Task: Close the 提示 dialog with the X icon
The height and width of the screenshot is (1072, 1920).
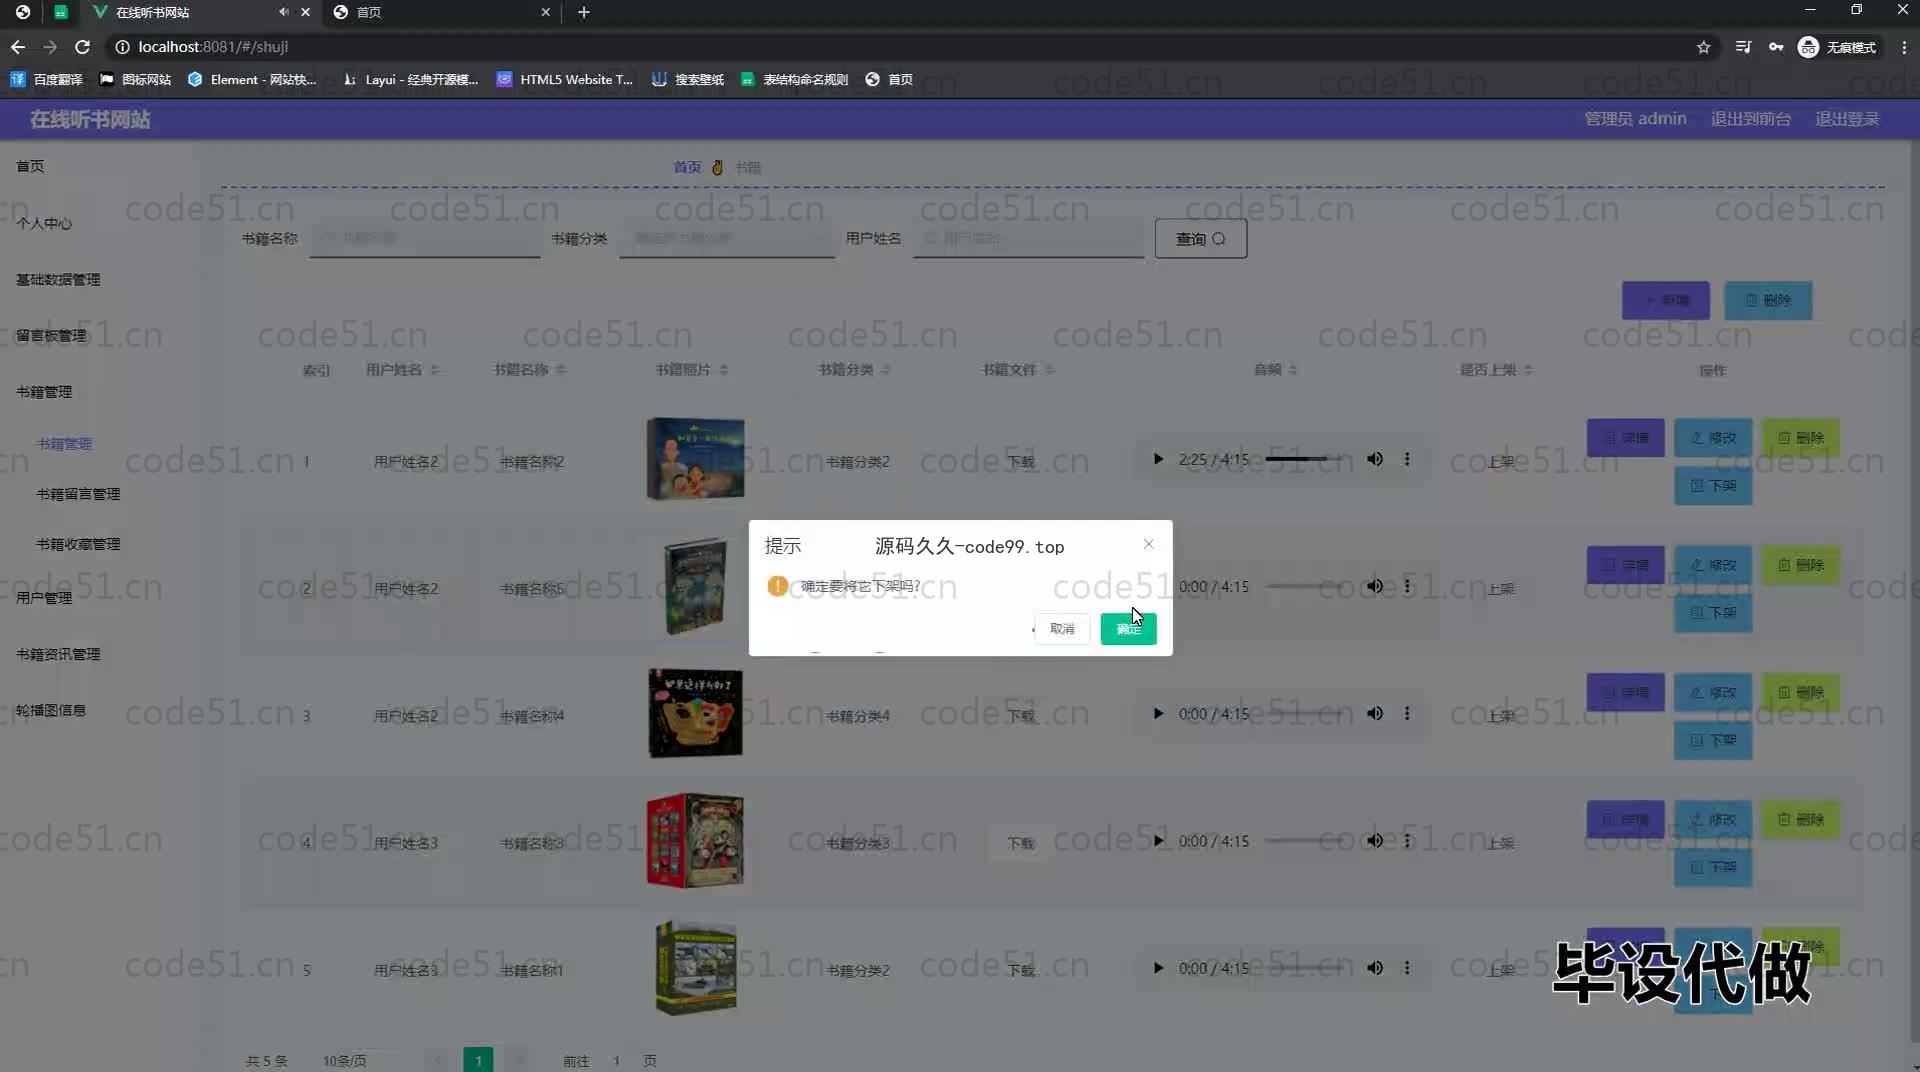Action: [x=1148, y=544]
